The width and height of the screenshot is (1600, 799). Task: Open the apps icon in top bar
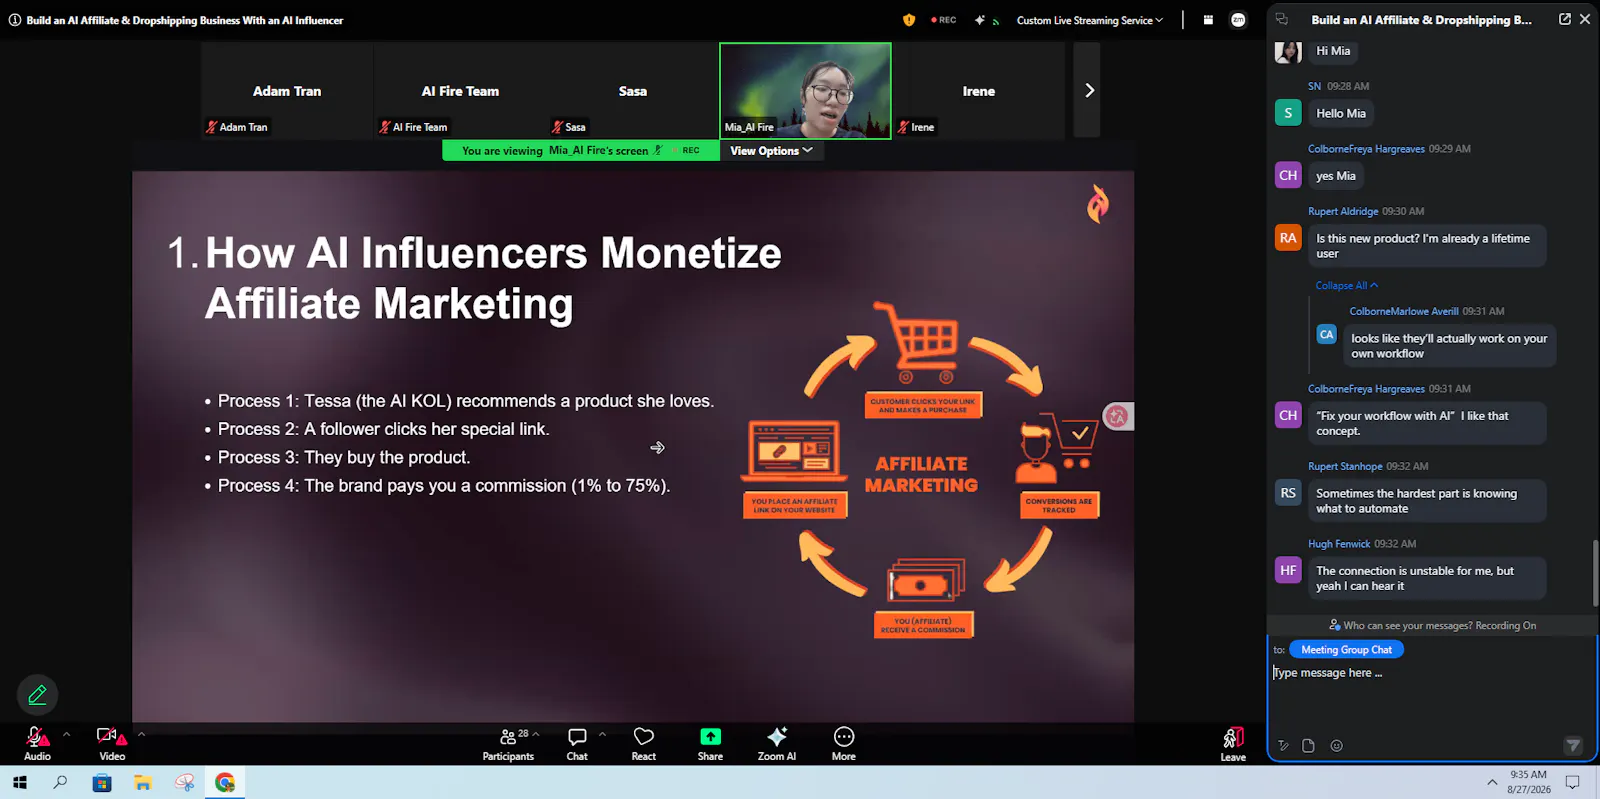pos(1208,20)
